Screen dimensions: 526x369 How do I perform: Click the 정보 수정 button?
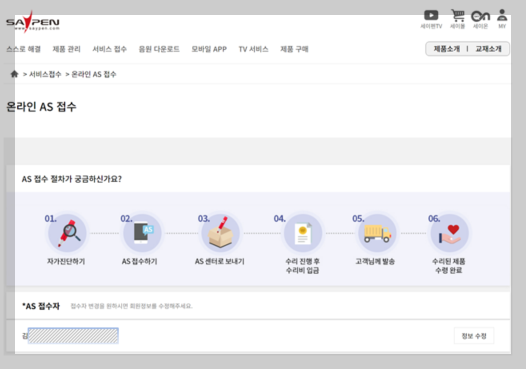click(474, 336)
